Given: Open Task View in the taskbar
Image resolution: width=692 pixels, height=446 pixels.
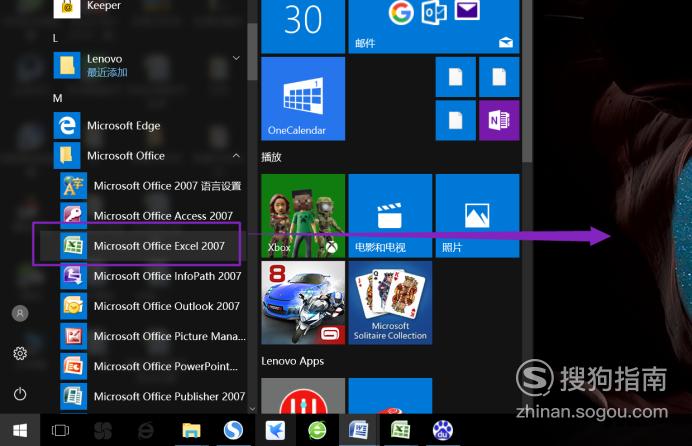Looking at the screenshot, I should click(x=60, y=430).
